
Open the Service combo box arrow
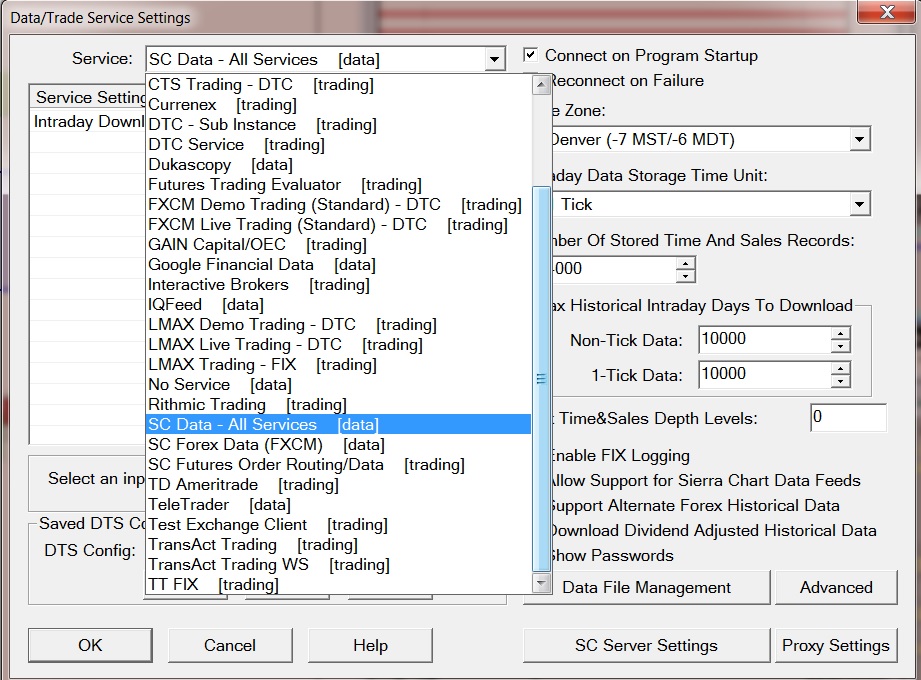click(x=495, y=59)
